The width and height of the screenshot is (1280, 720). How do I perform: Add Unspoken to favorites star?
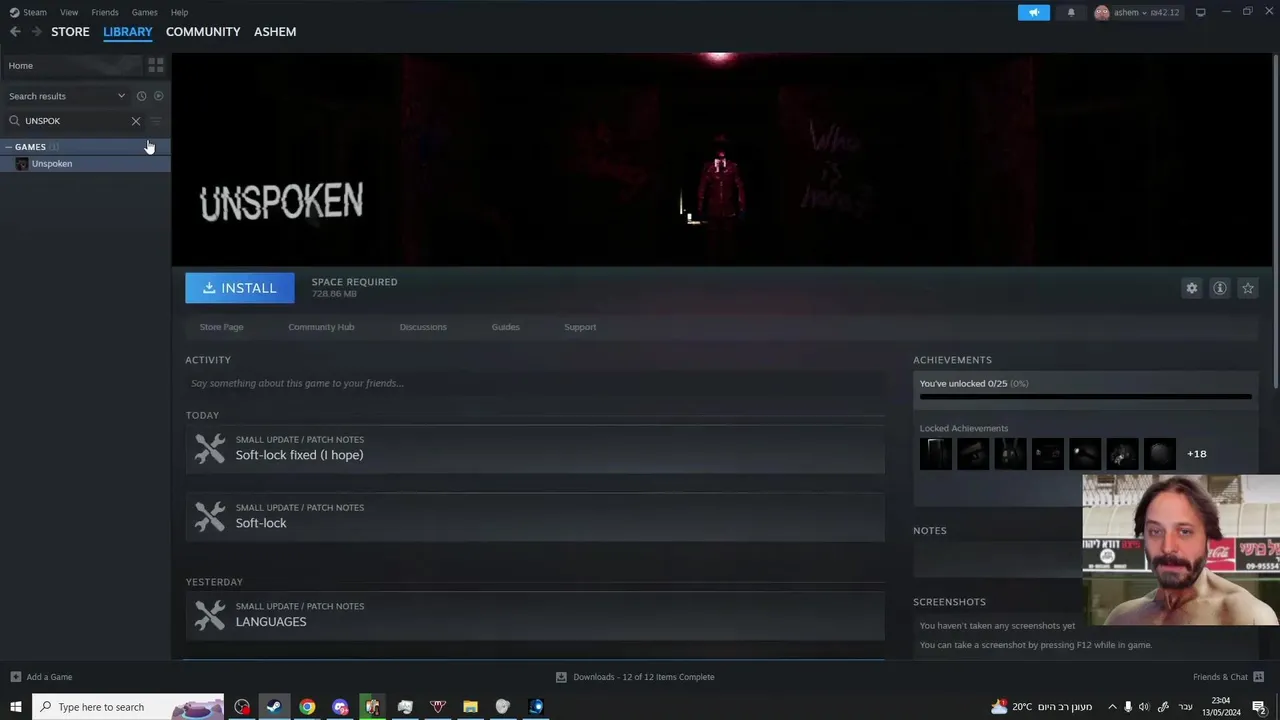pos(1248,288)
